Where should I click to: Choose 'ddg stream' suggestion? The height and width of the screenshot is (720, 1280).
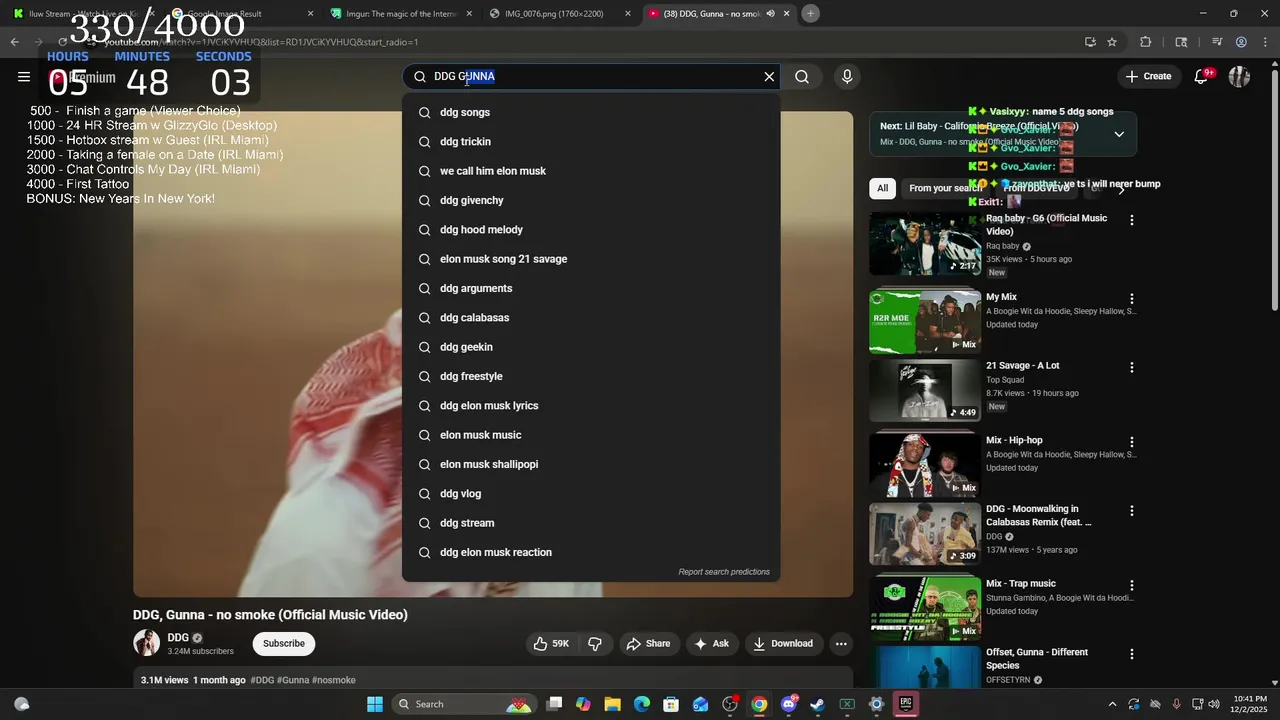point(591,523)
